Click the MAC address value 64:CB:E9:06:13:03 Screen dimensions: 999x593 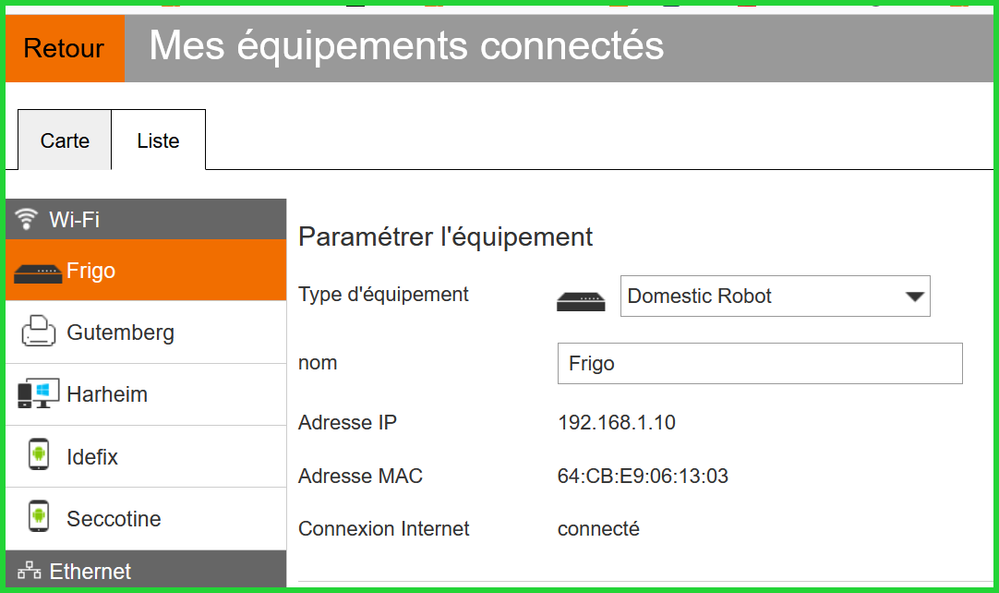(642, 476)
